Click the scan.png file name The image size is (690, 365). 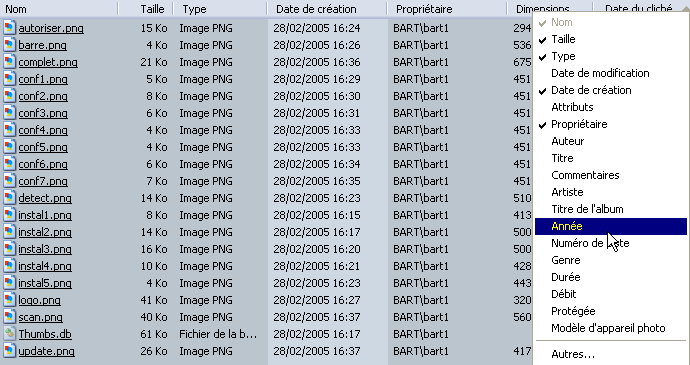pyautogui.click(x=40, y=317)
